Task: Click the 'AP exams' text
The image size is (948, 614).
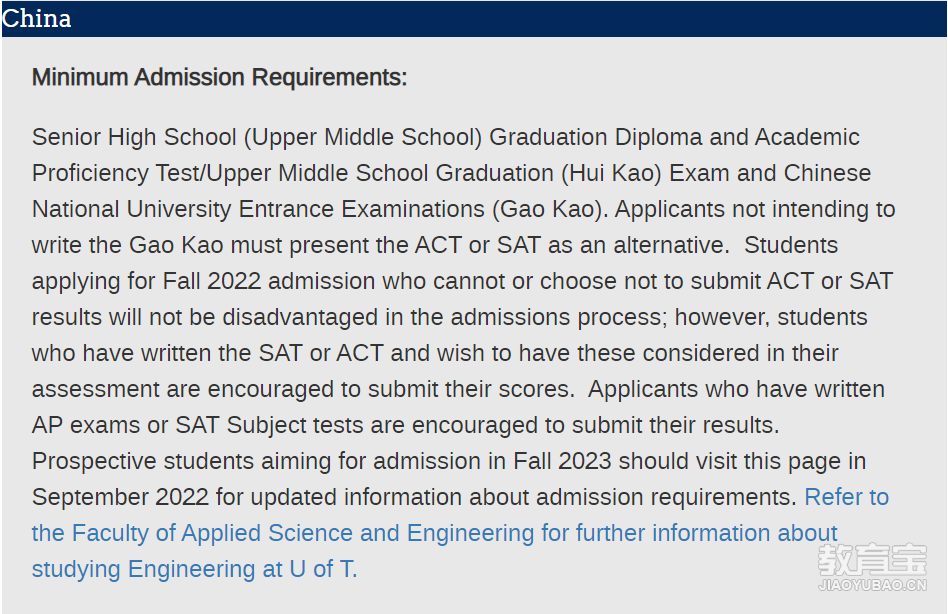Action: pos(87,425)
